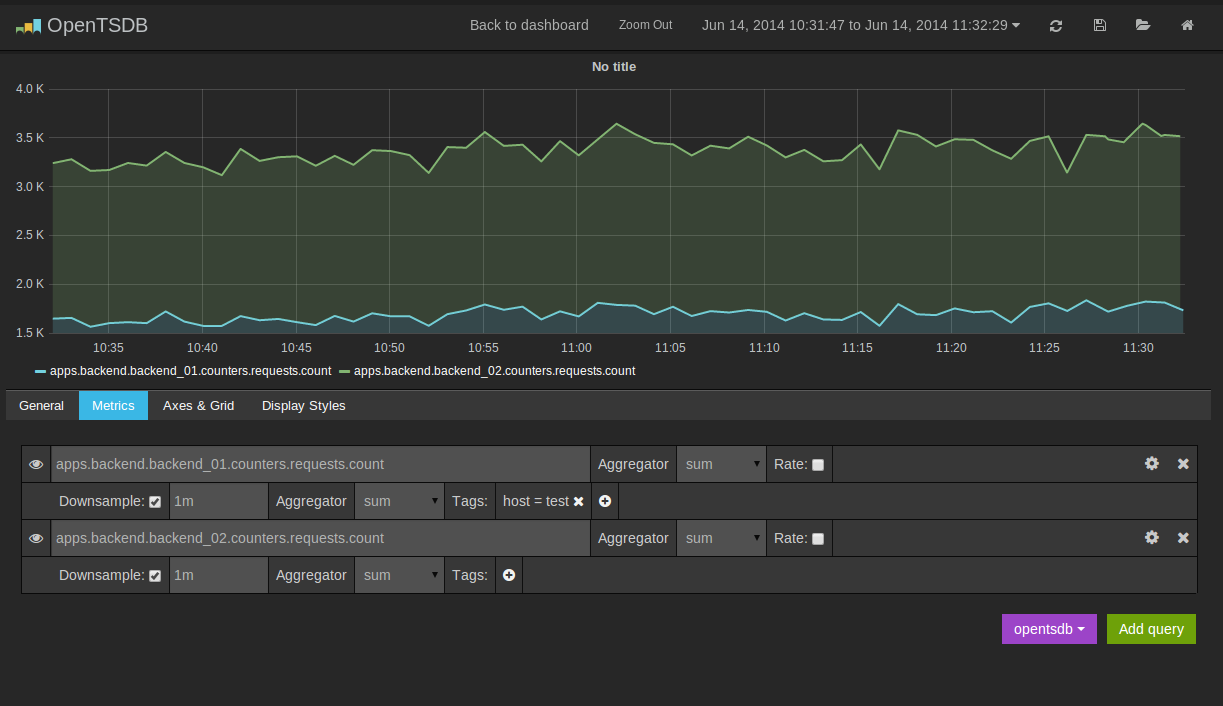Open the opentsdb datasource dropdown
Image resolution: width=1223 pixels, height=706 pixels.
[1049, 629]
